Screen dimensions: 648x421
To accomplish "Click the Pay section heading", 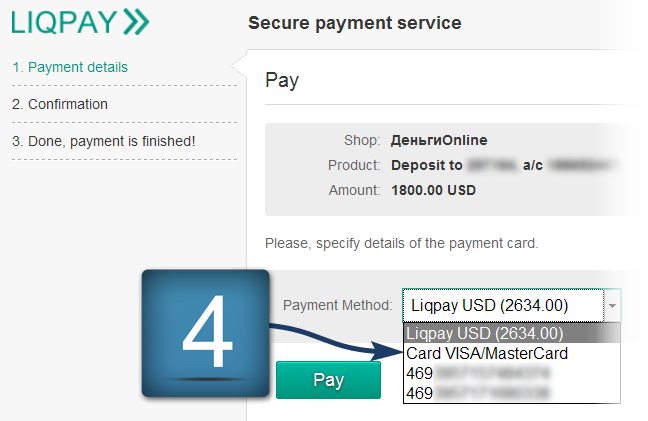I will 282,80.
